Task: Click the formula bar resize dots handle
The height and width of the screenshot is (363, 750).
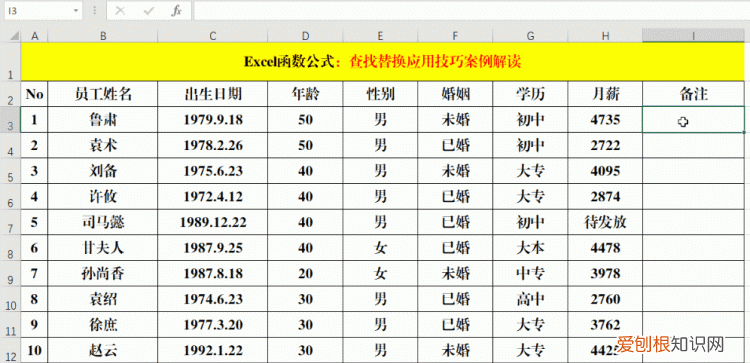Action: pos(94,11)
